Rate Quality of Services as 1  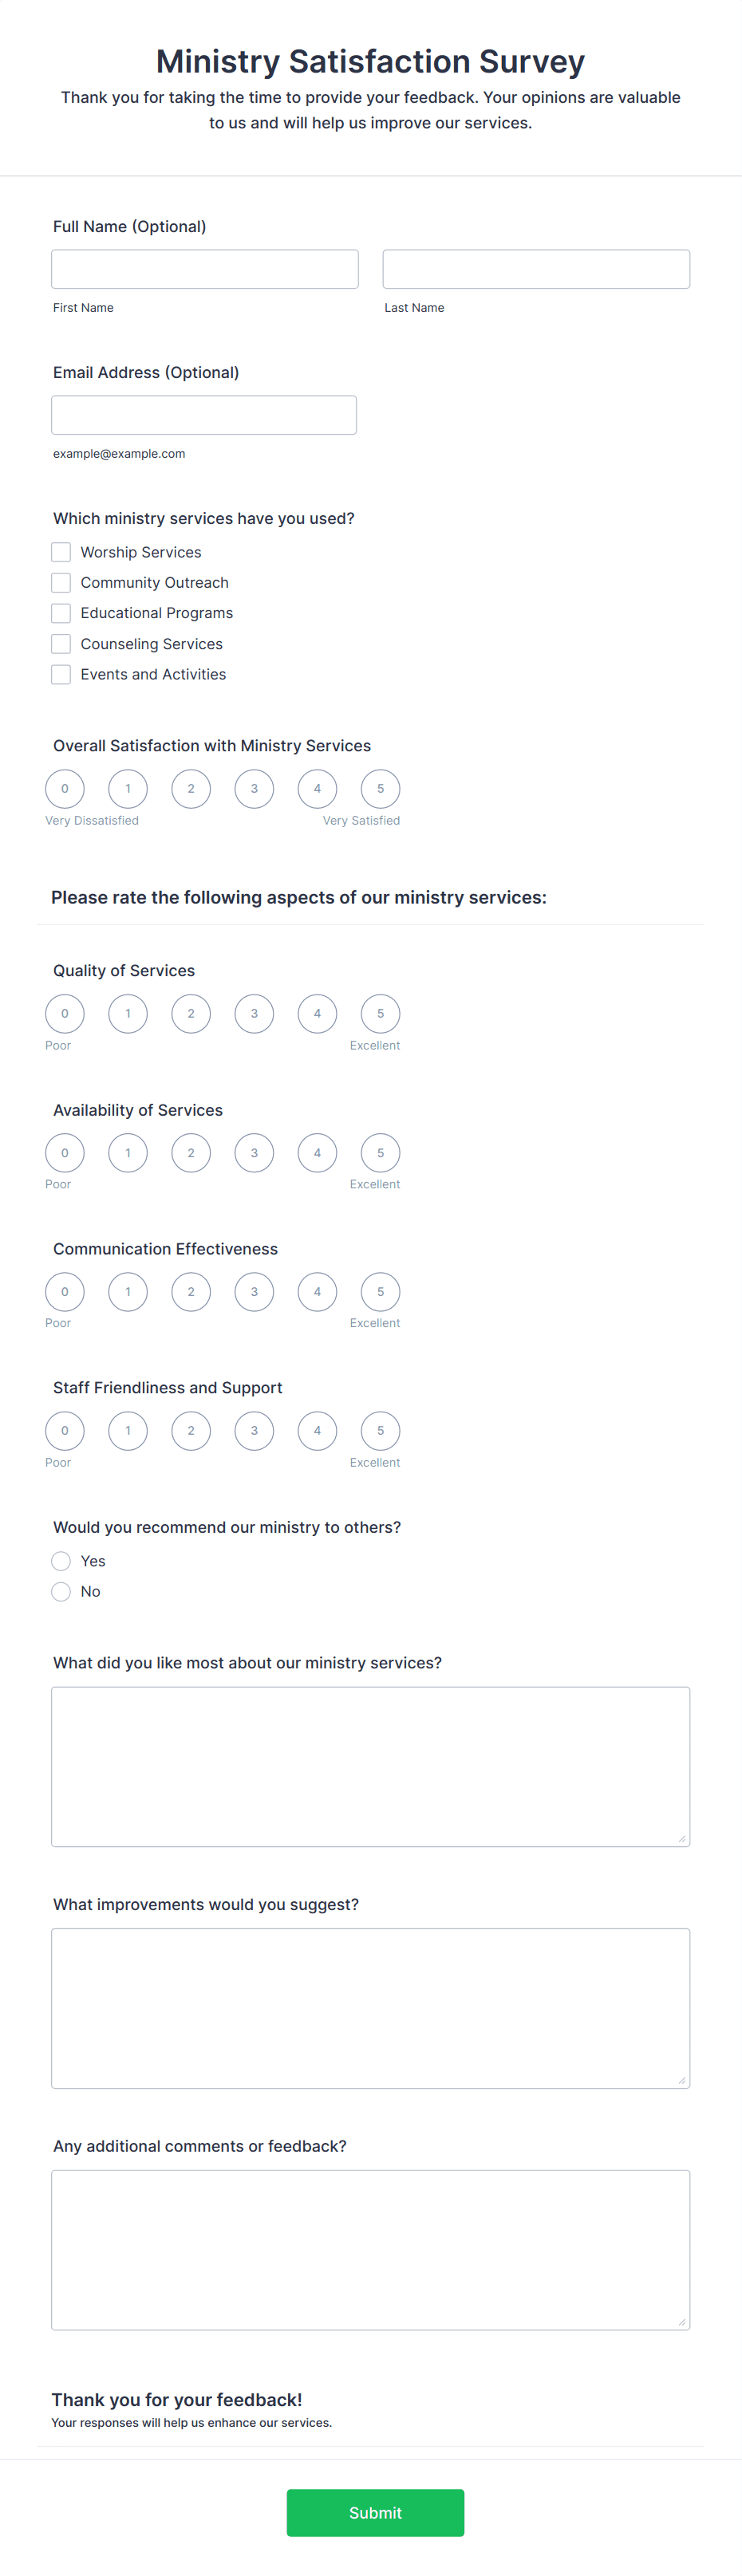pyautogui.click(x=128, y=1013)
